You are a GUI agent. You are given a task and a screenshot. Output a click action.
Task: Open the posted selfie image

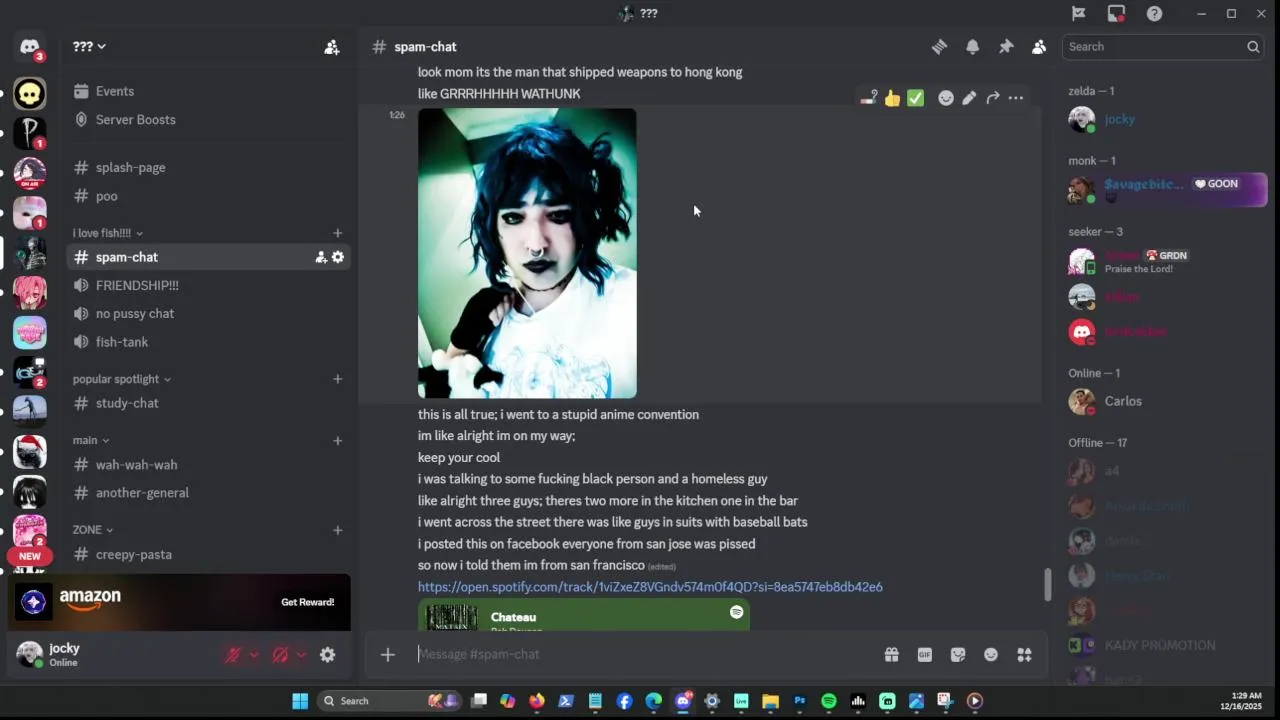pyautogui.click(x=527, y=253)
